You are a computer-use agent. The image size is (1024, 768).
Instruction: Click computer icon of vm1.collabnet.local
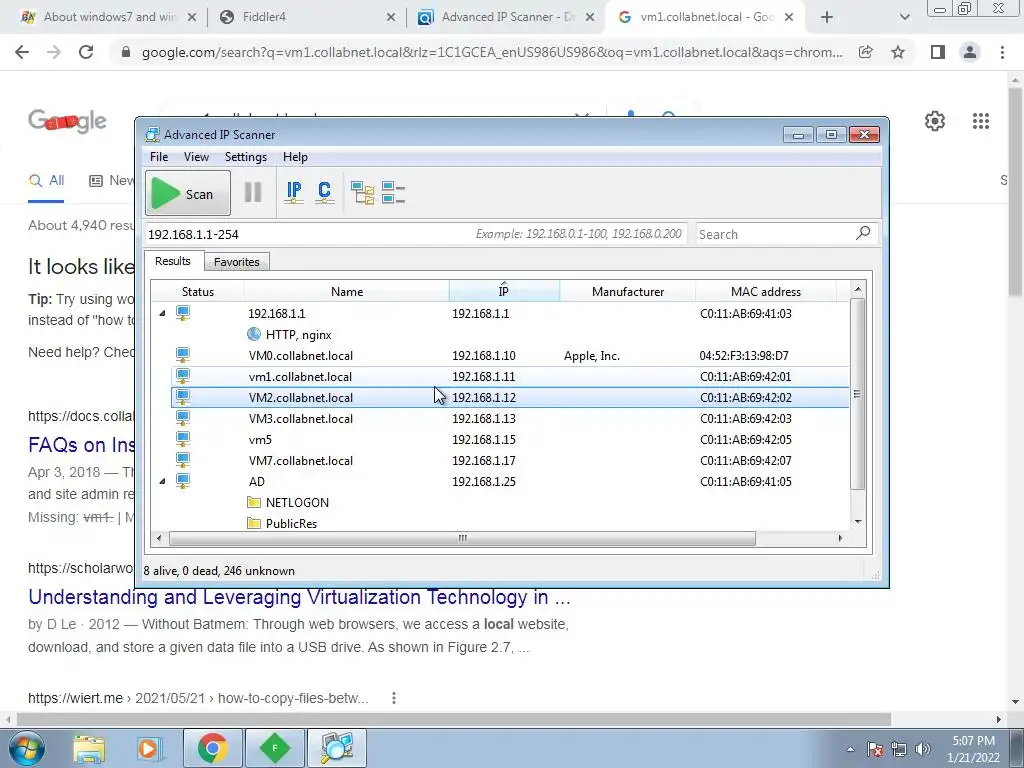(183, 376)
